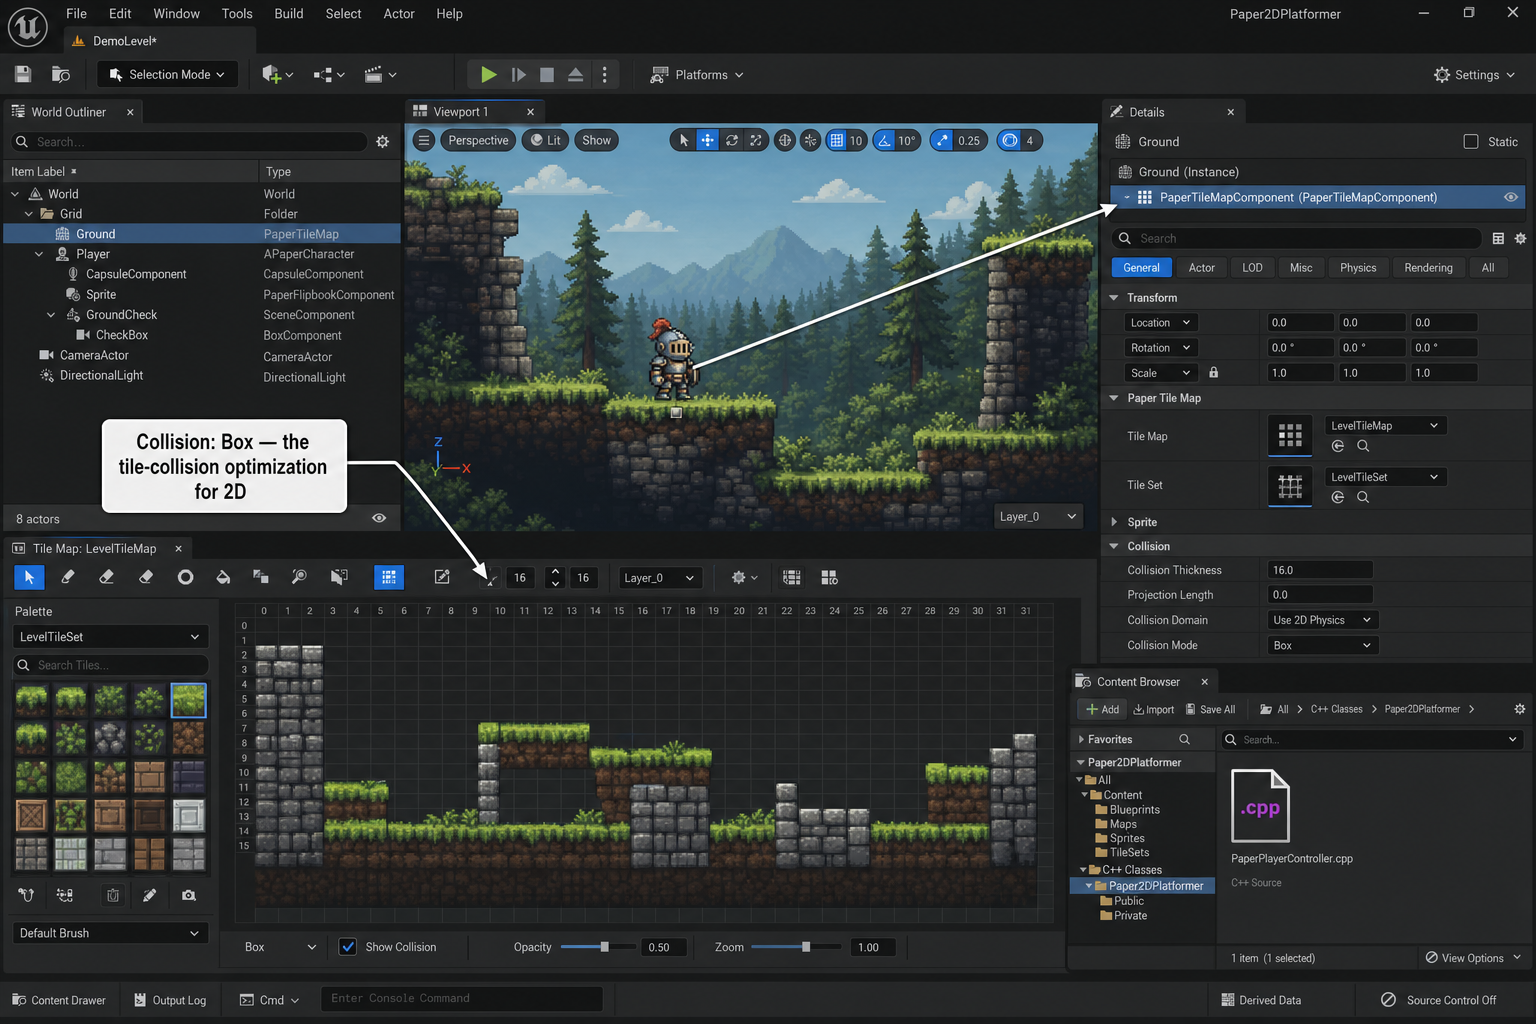Click the Eject button in main toolbar
Viewport: 1536px width, 1024px height.
pyautogui.click(x=576, y=74)
